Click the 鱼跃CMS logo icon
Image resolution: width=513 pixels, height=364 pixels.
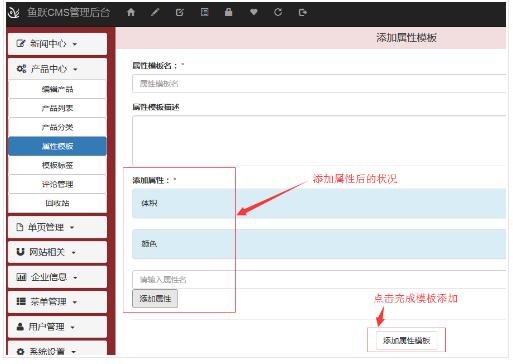coord(14,12)
